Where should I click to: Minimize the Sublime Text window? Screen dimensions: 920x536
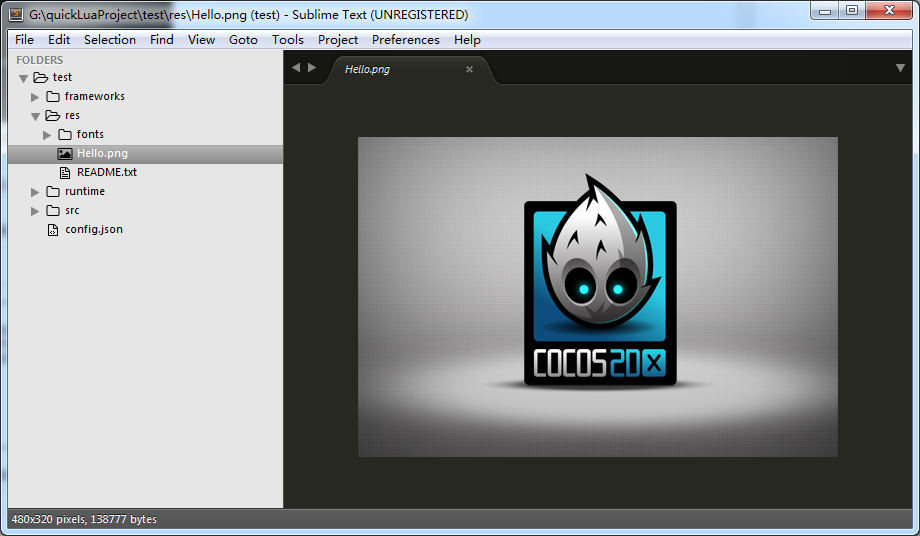coord(825,11)
